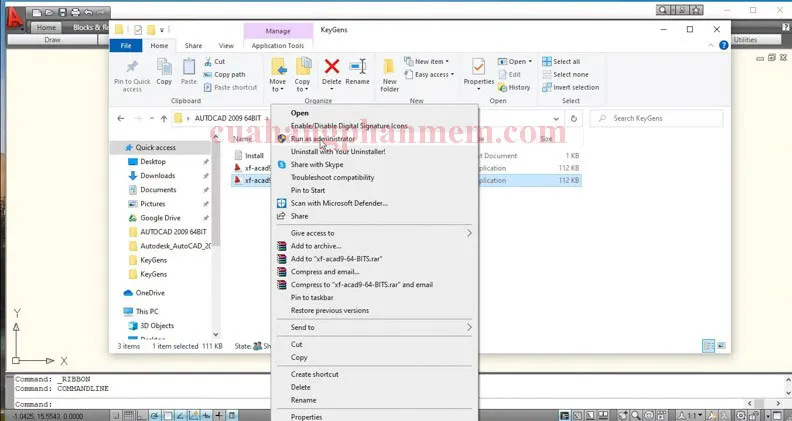
Task: Click the Rename icon in Organize group
Action: pos(357,66)
